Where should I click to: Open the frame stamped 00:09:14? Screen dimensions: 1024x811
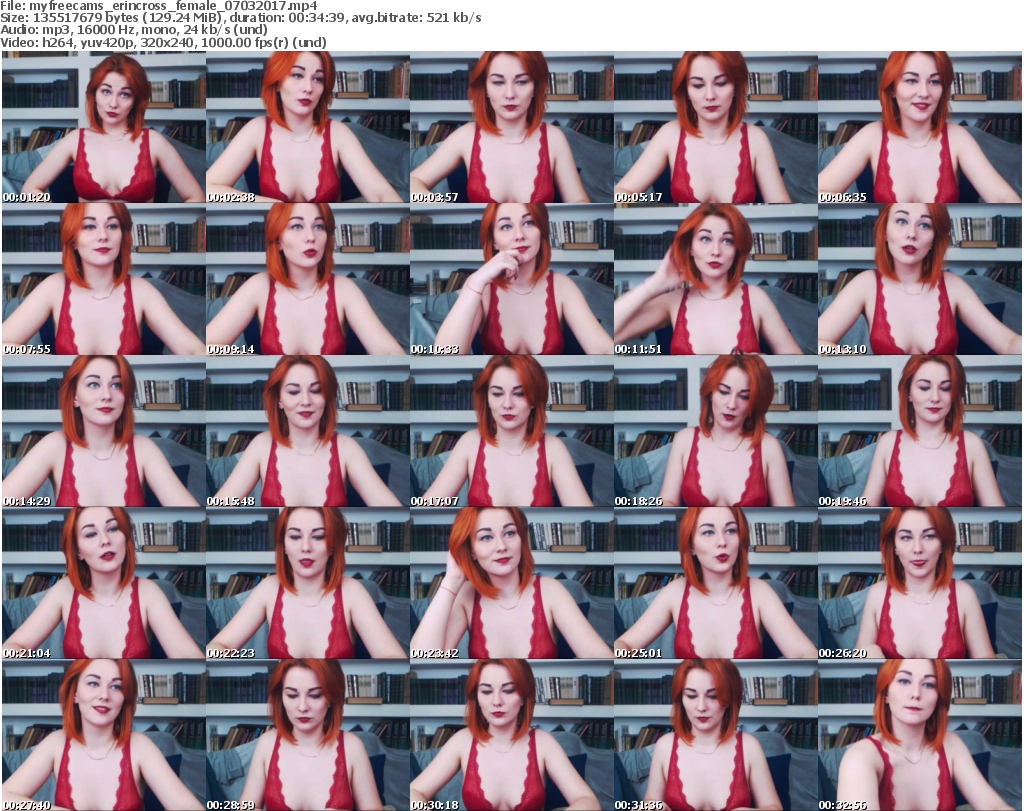pyautogui.click(x=308, y=279)
